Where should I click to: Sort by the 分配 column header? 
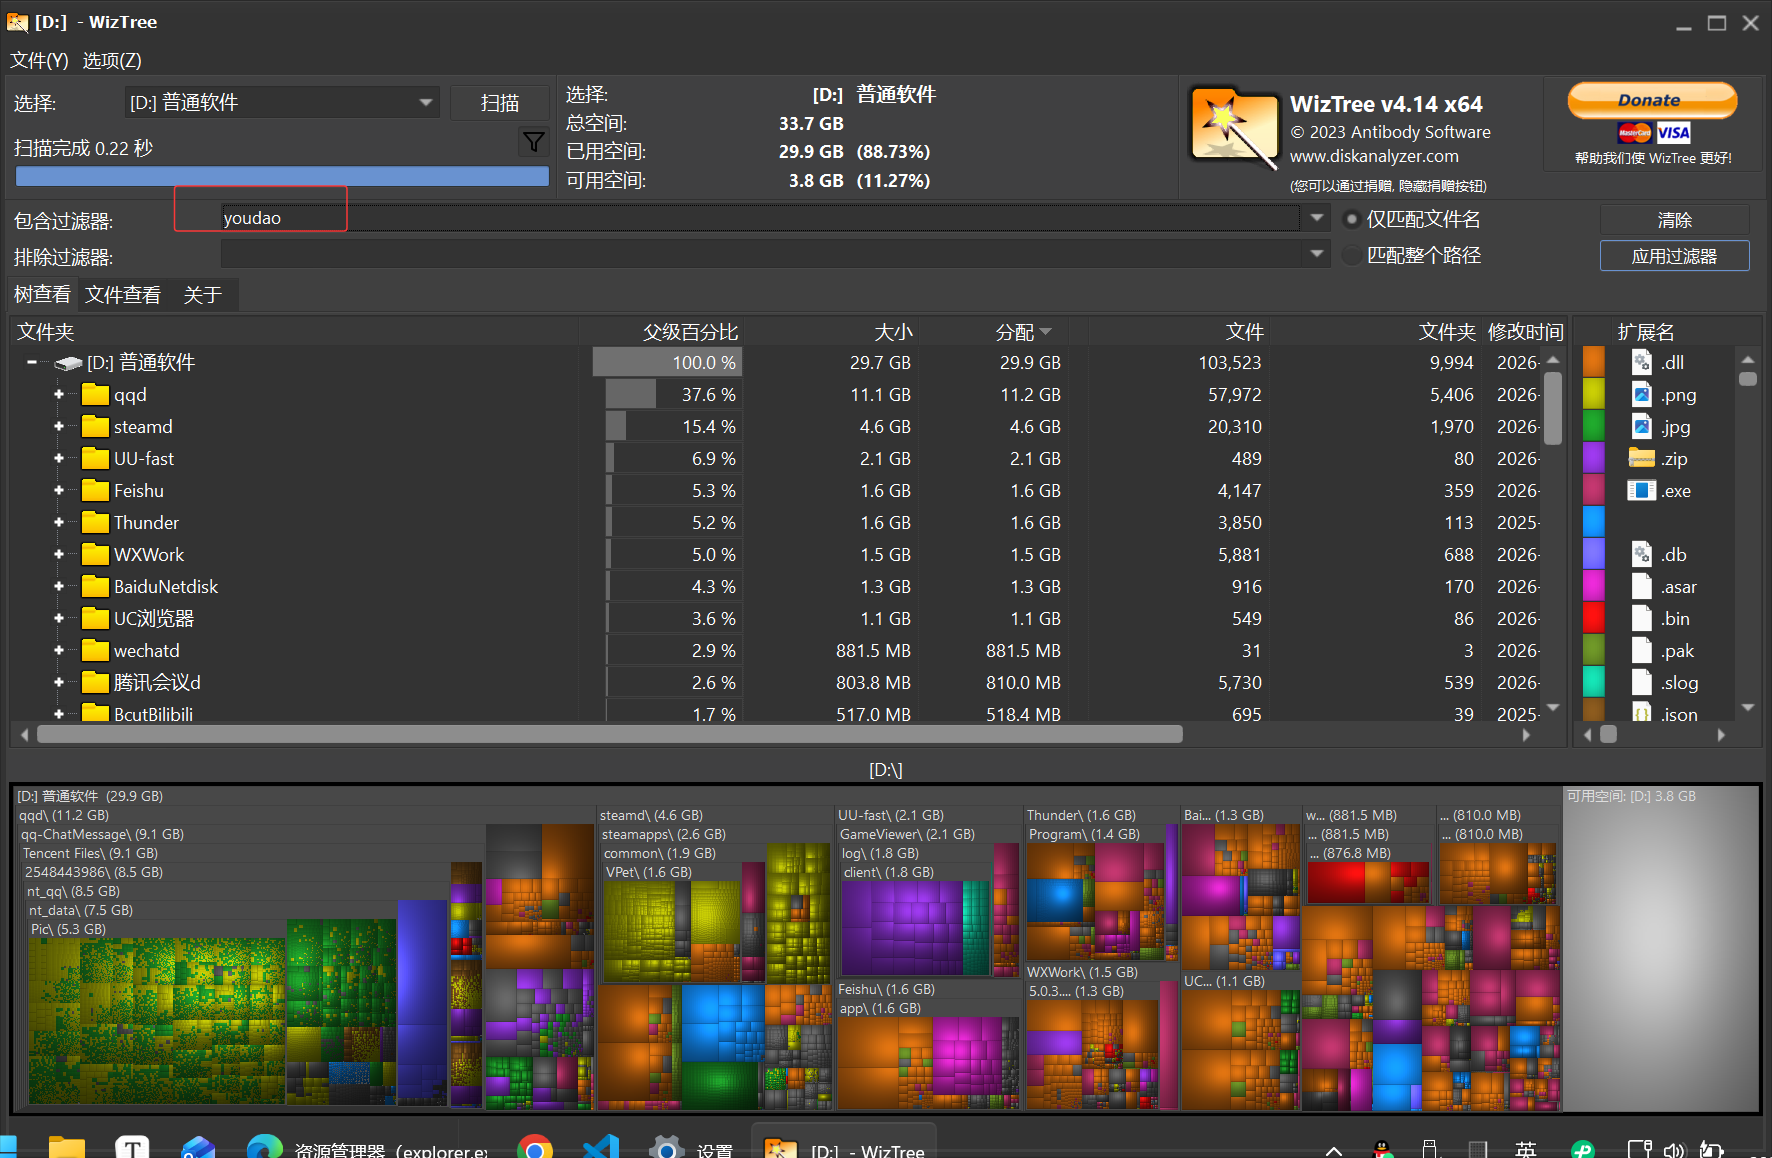coord(1014,332)
